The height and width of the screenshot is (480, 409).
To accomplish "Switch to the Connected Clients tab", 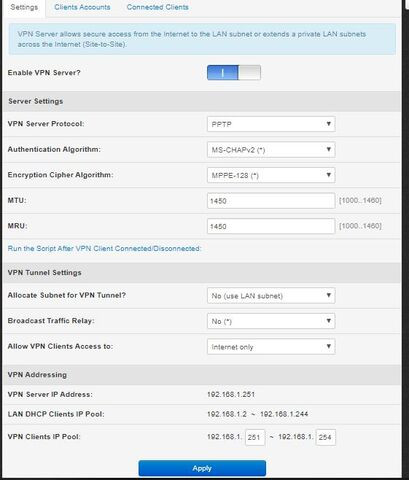I will point(157,7).
